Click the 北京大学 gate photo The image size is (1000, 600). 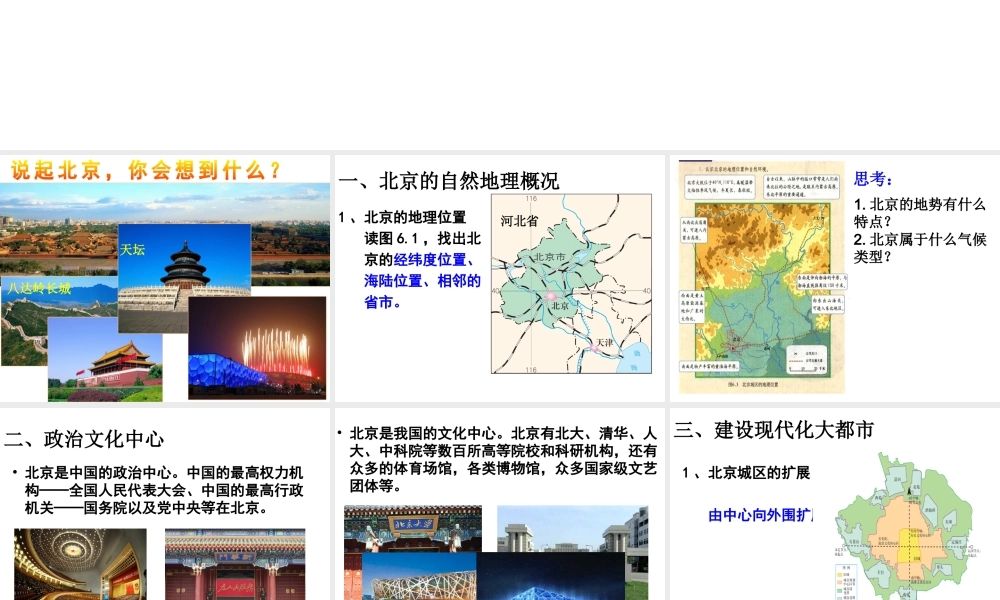point(413,529)
